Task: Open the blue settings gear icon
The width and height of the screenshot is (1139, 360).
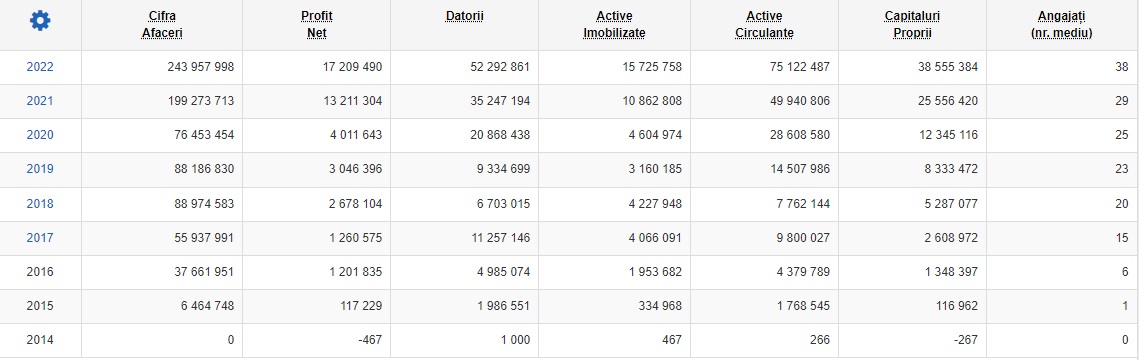Action: pyautogui.click(x=40, y=22)
